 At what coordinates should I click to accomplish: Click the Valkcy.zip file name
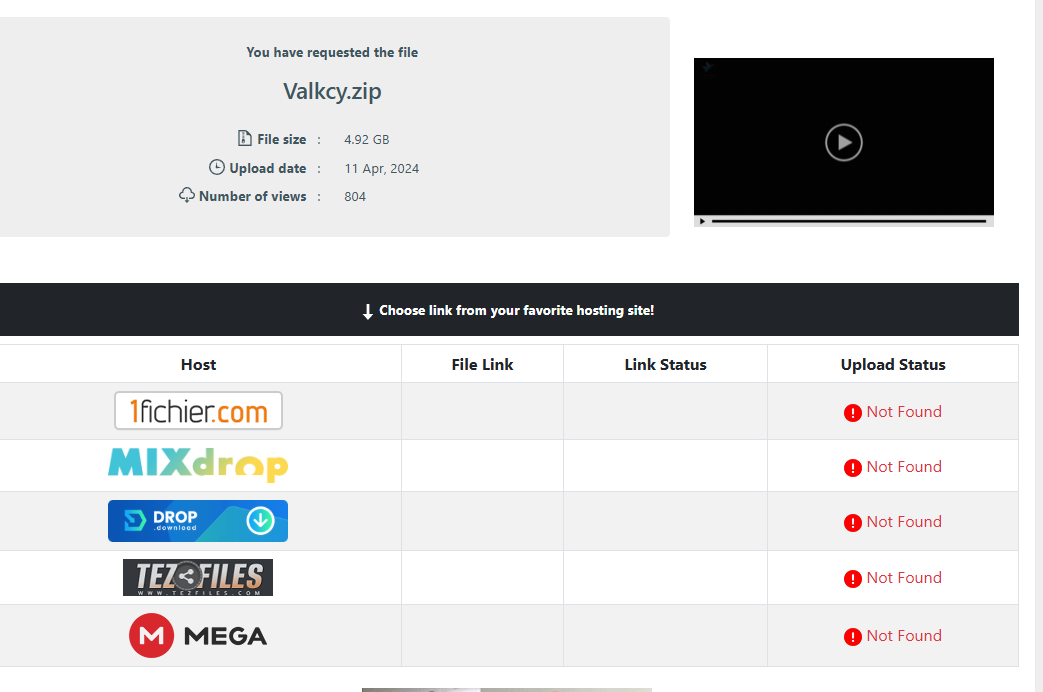tap(332, 91)
